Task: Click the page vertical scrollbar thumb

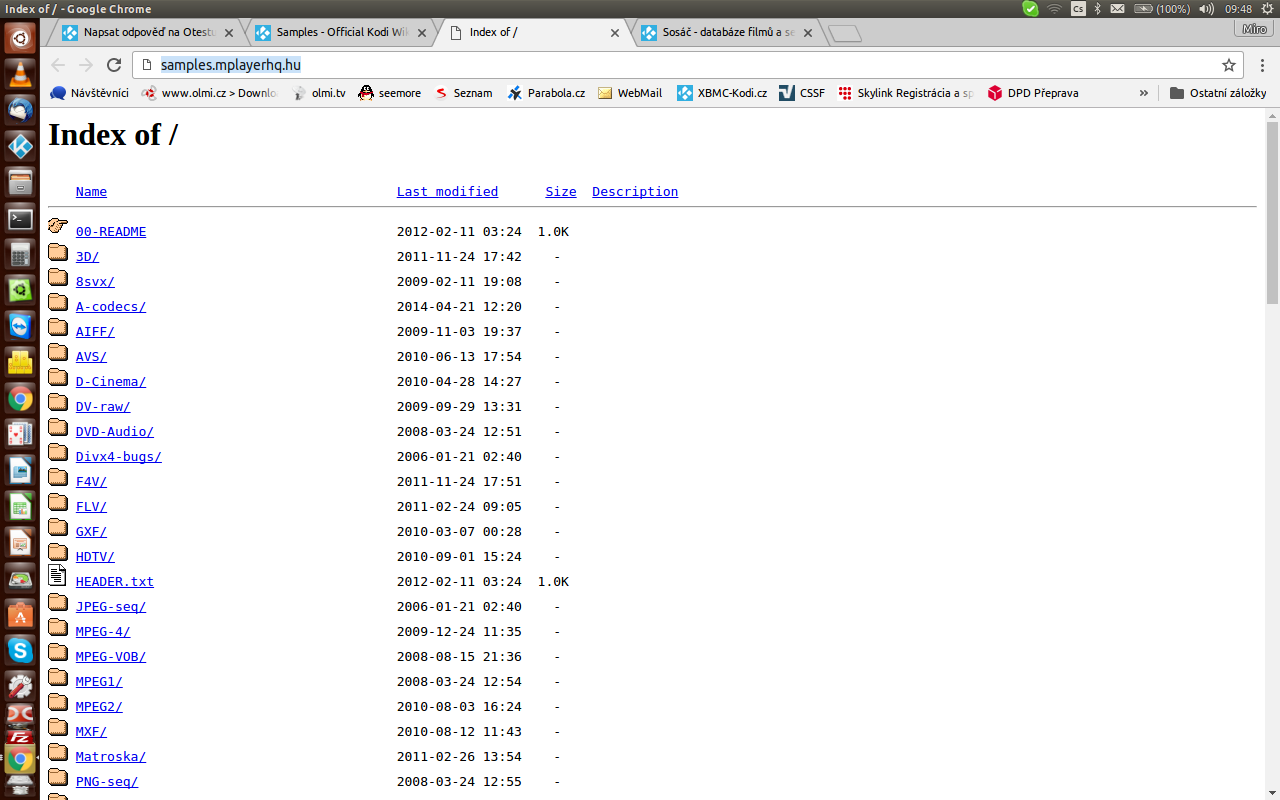Action: pyautogui.click(x=1272, y=210)
